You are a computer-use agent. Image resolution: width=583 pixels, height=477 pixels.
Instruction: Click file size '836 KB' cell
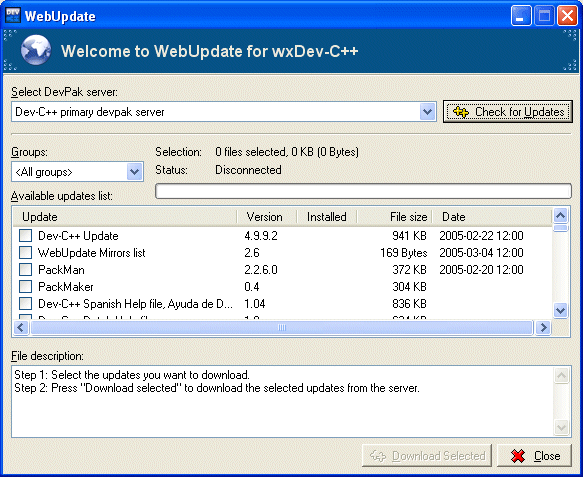pos(409,304)
